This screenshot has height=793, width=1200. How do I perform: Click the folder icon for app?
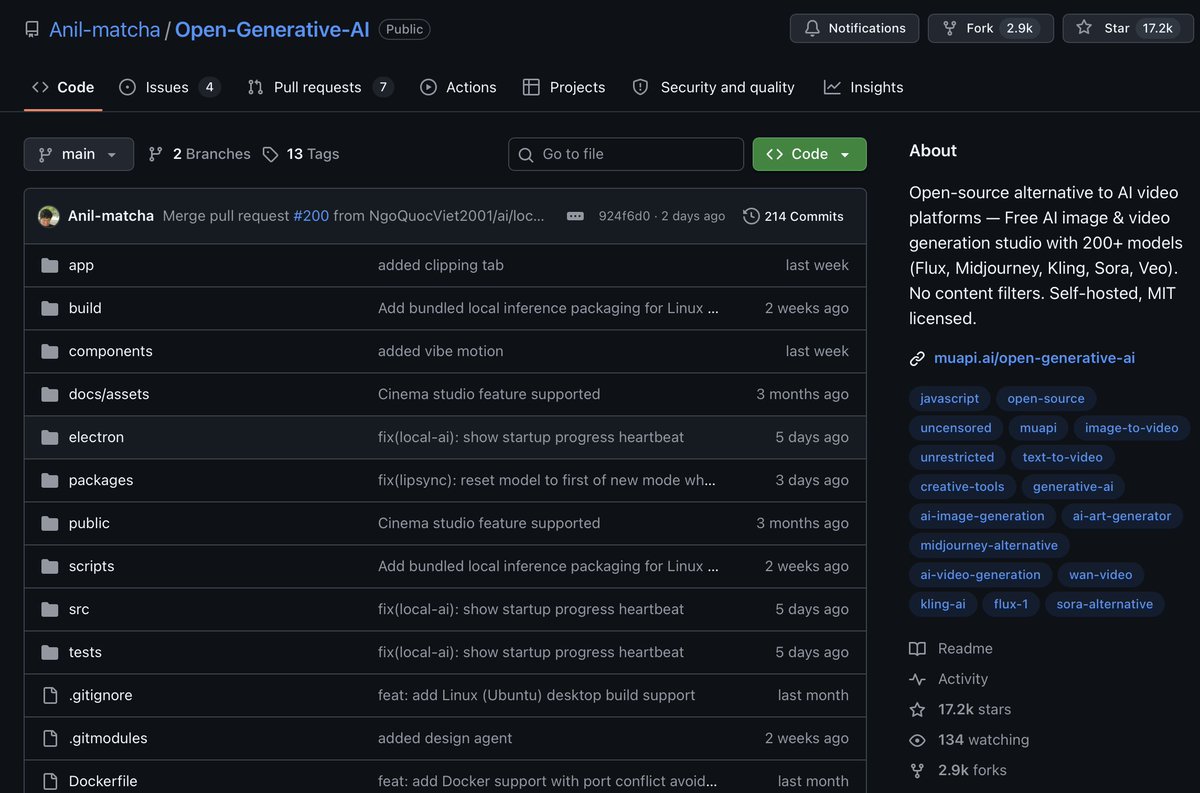coord(50,265)
